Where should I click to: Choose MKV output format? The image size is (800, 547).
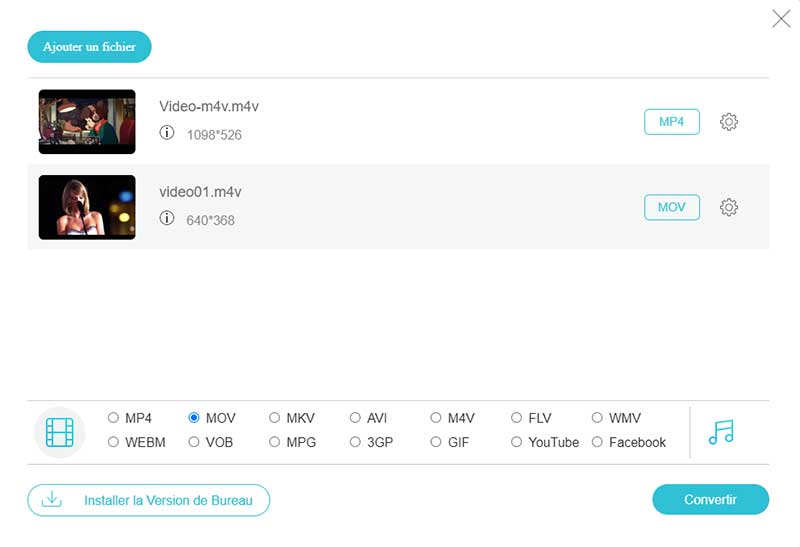275,418
